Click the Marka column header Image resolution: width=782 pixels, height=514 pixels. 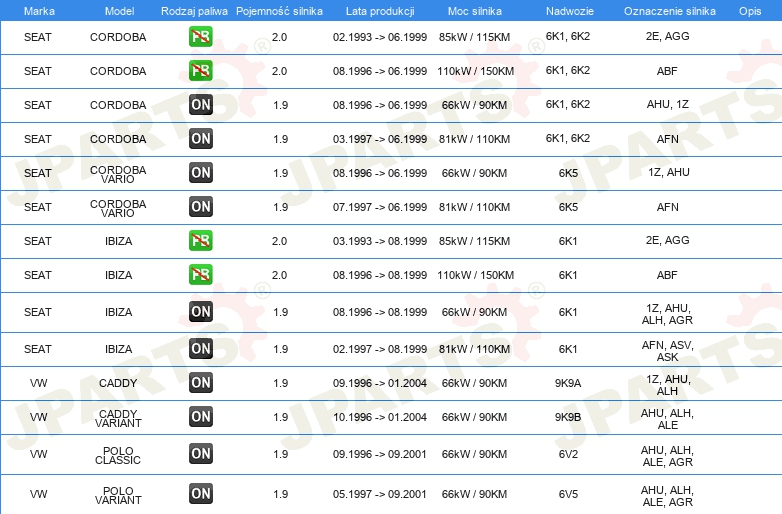pyautogui.click(x=39, y=11)
